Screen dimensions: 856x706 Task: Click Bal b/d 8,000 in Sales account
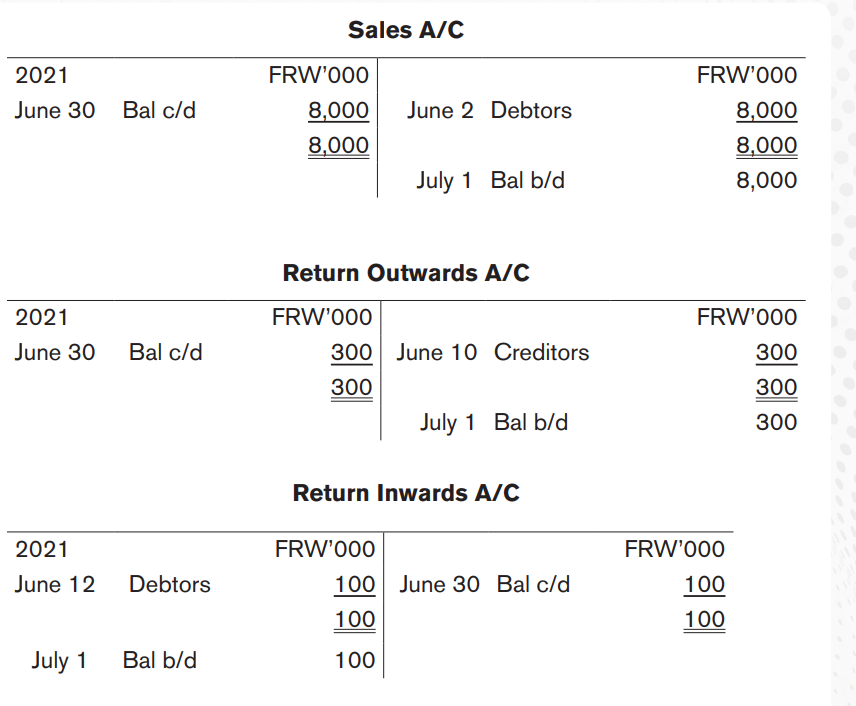(527, 180)
